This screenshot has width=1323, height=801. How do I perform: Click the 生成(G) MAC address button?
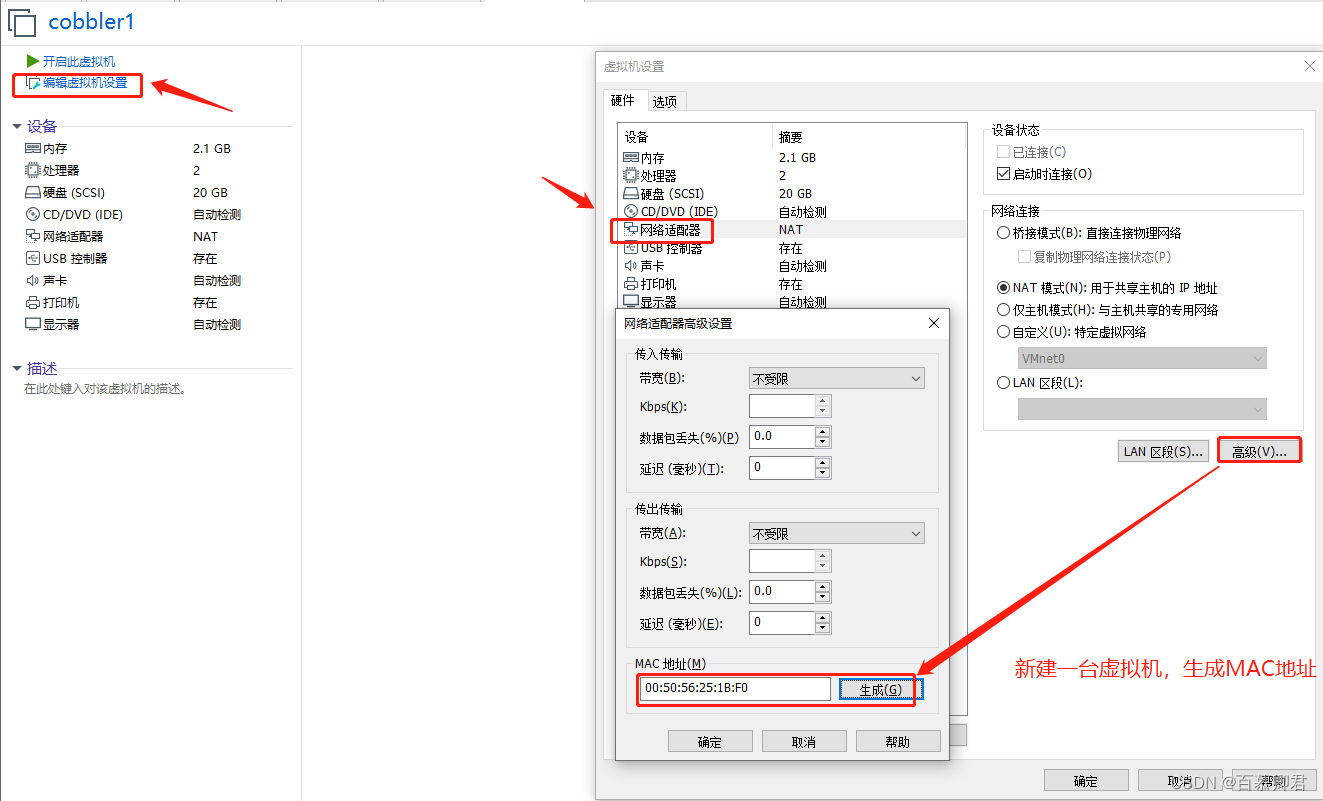coord(880,689)
